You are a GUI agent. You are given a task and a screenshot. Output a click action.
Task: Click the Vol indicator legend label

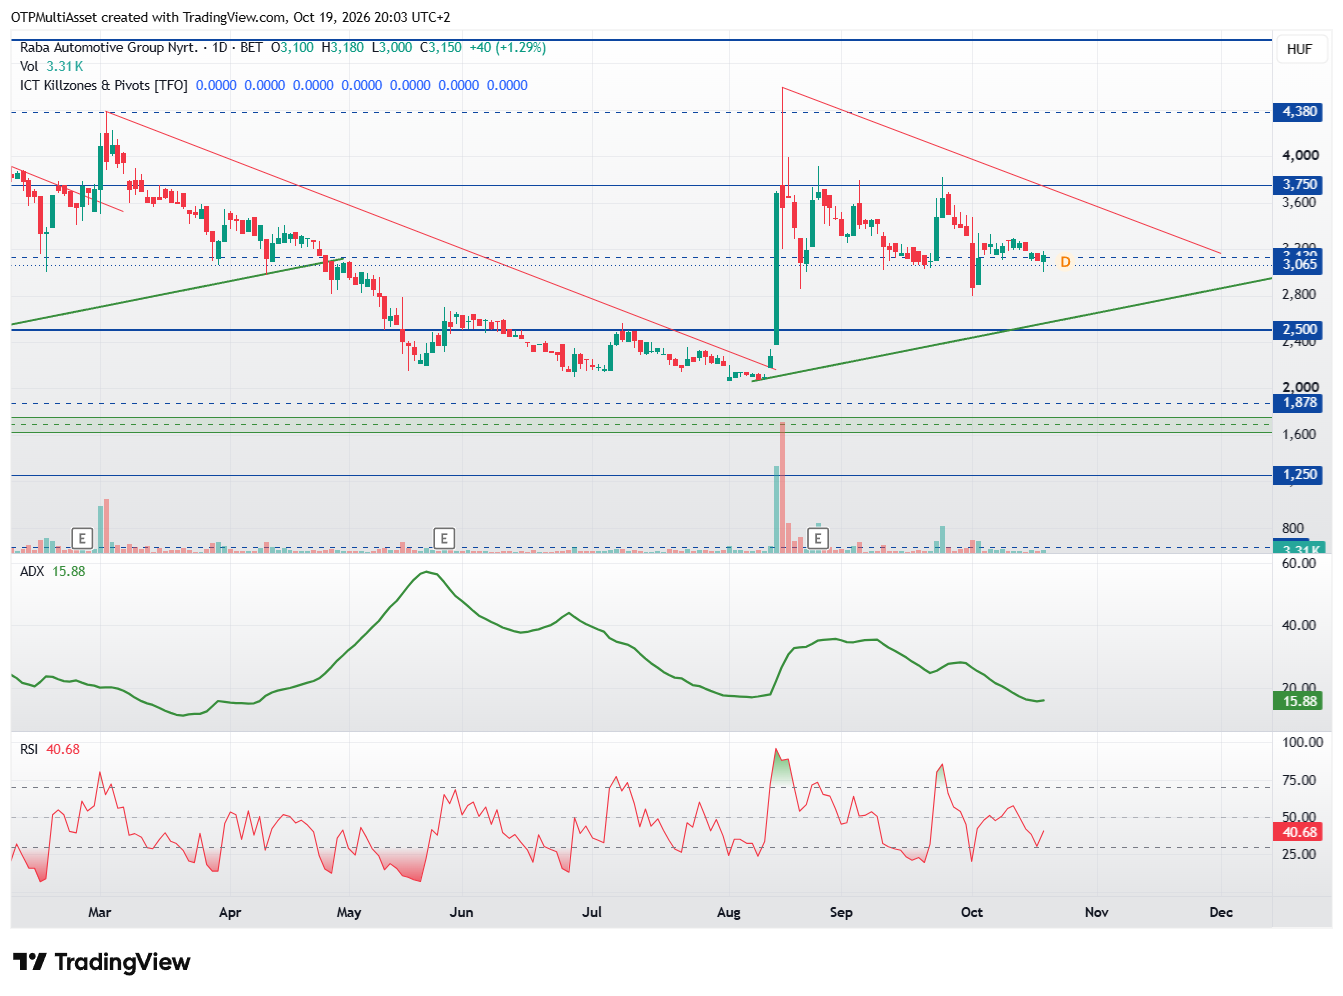tap(29, 66)
